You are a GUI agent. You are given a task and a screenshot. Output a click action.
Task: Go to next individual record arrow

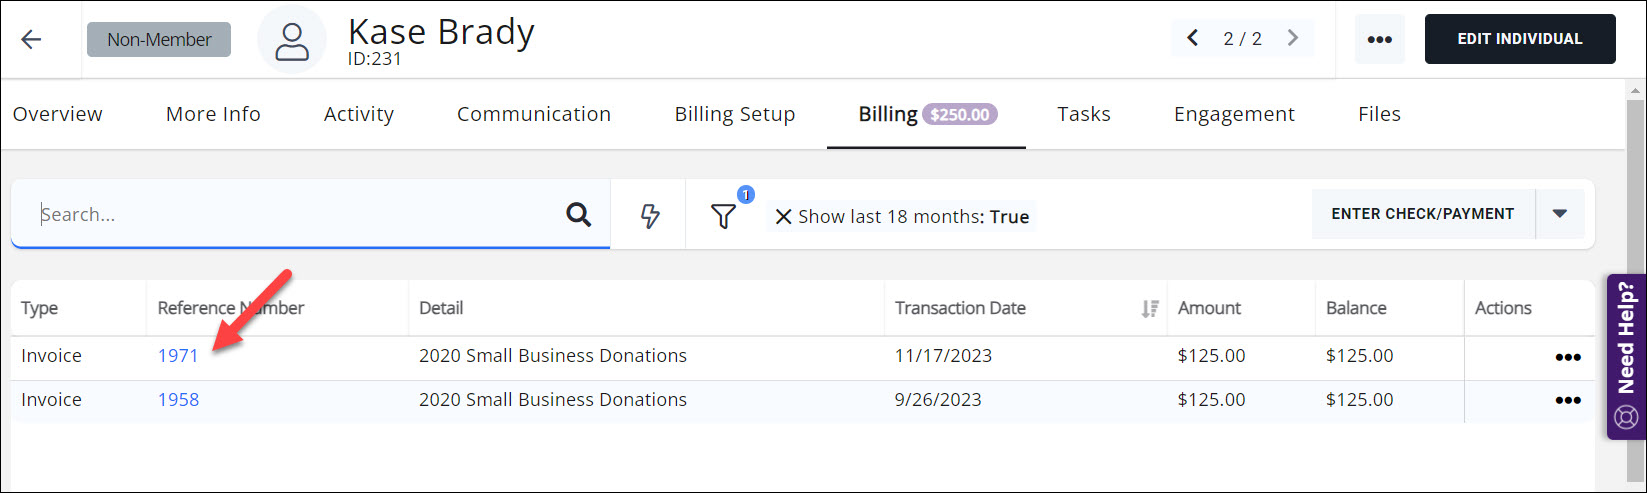[1293, 39]
